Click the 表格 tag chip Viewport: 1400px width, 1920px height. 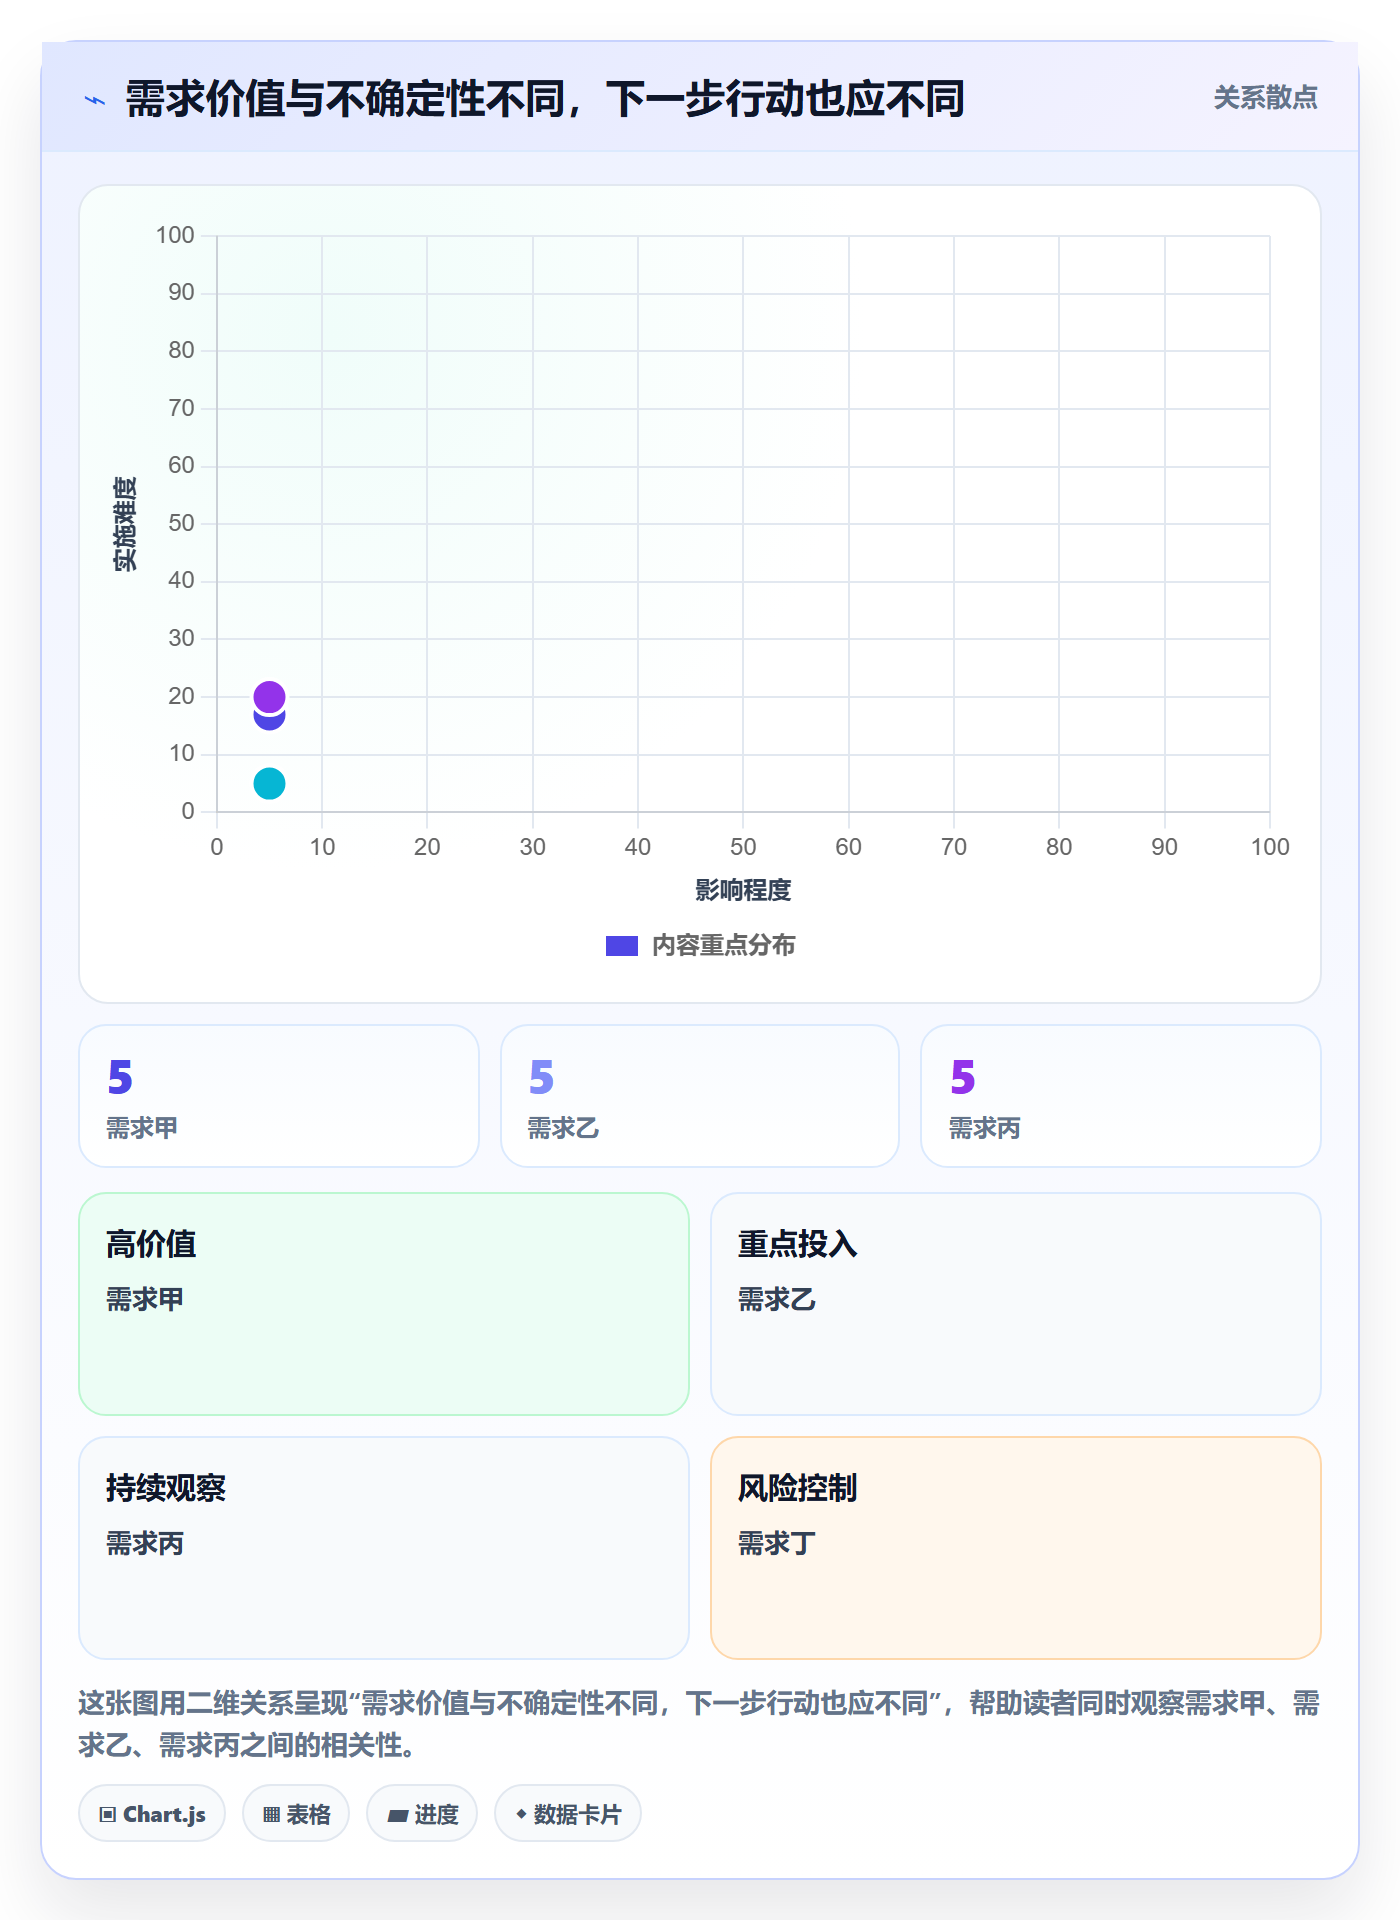[x=296, y=1813]
